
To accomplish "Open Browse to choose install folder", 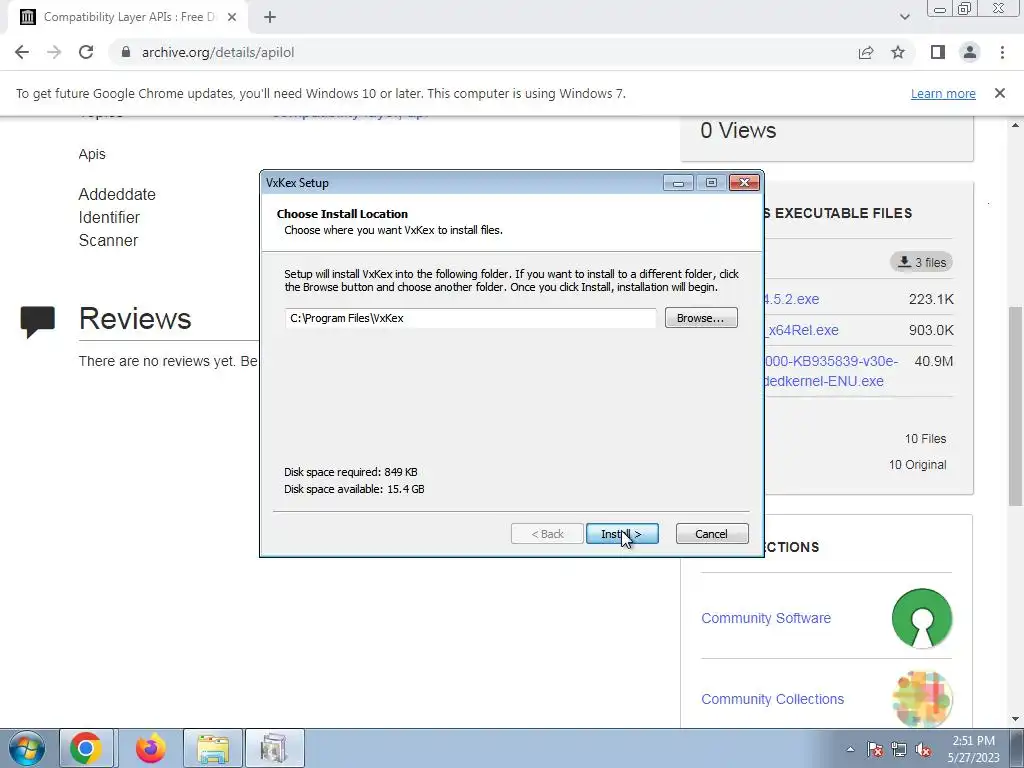I will pos(701,318).
